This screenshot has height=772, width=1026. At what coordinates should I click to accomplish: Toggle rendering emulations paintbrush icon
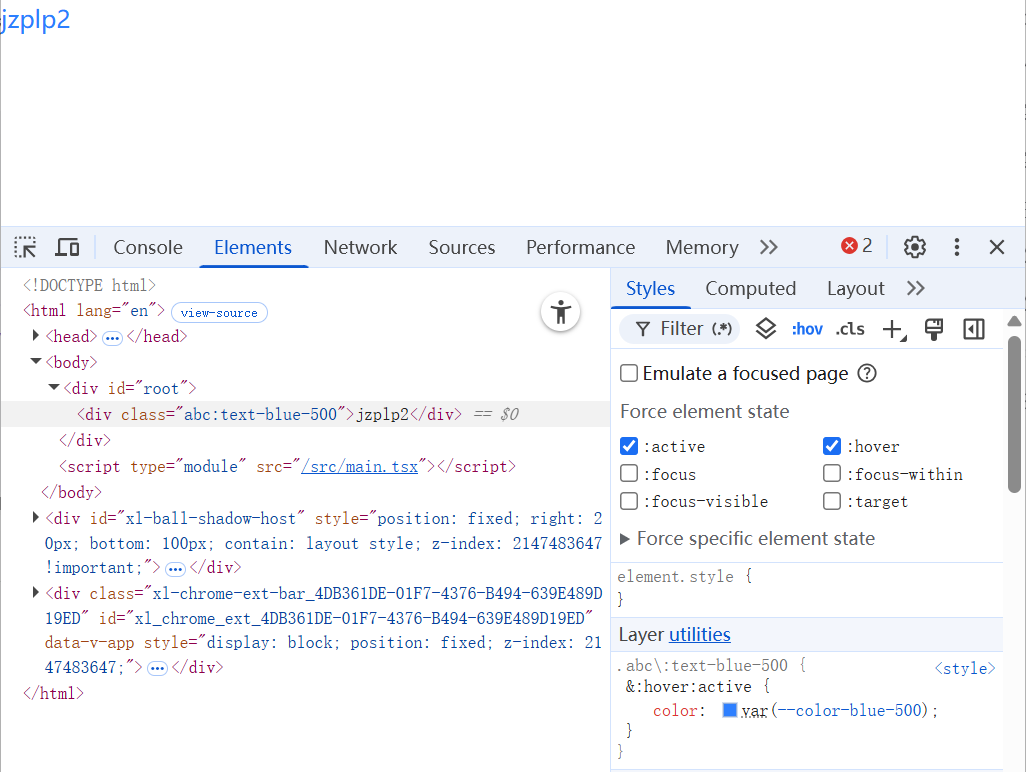(934, 329)
